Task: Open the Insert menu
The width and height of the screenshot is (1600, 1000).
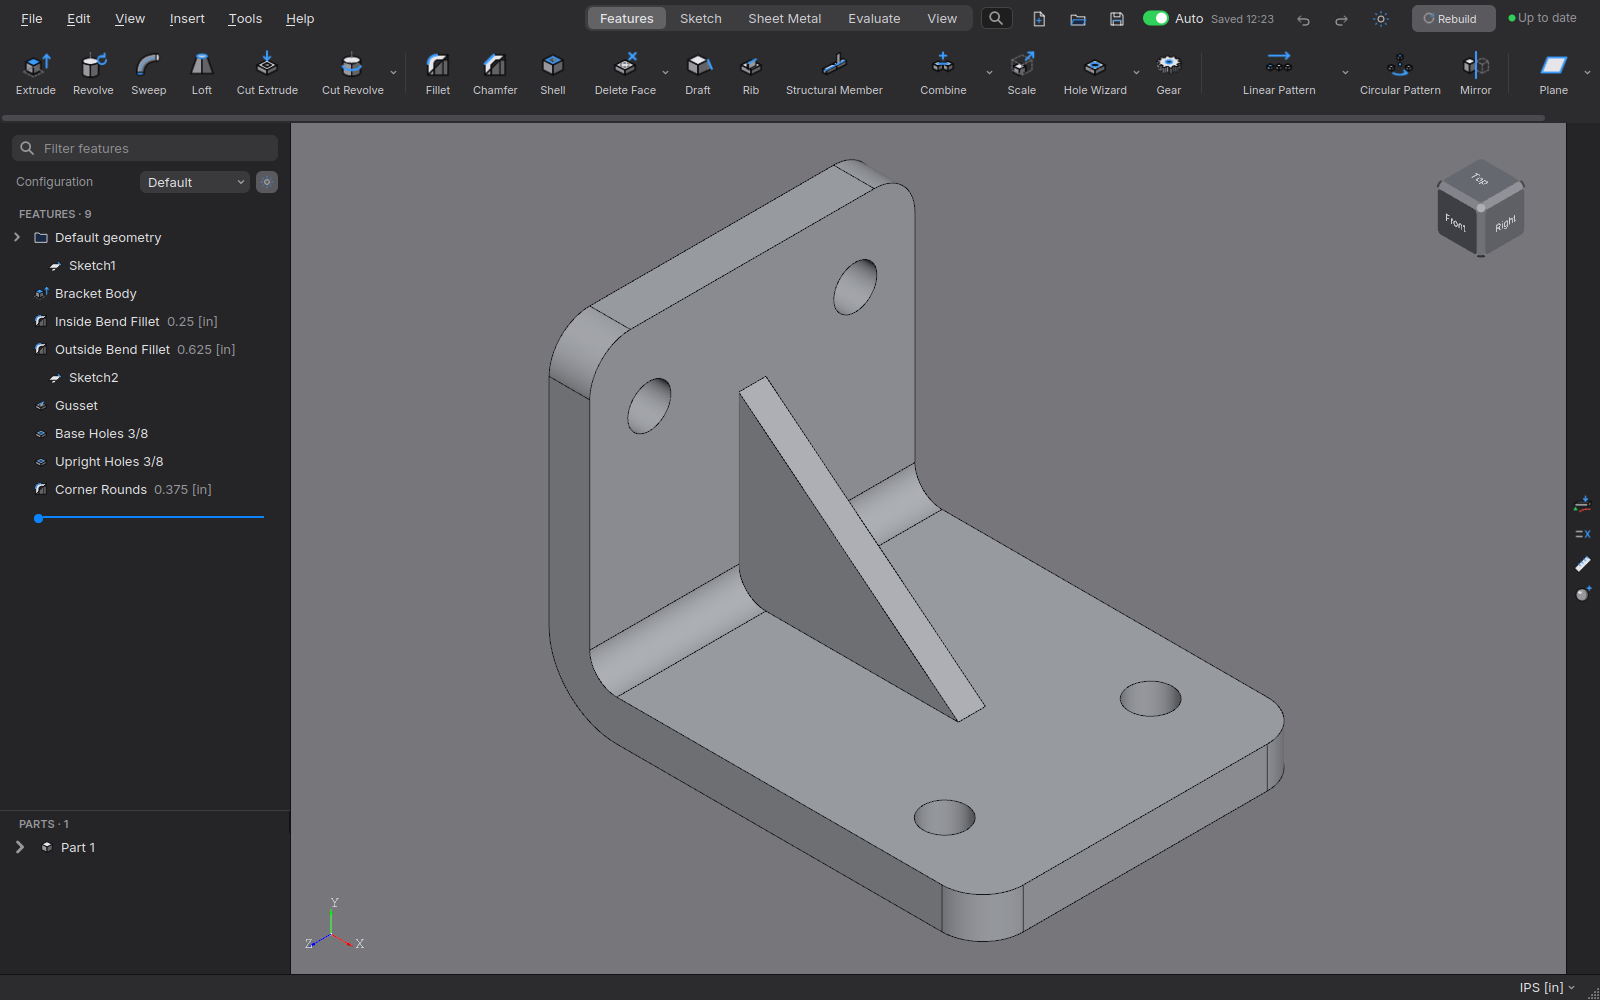Action: tap(187, 18)
